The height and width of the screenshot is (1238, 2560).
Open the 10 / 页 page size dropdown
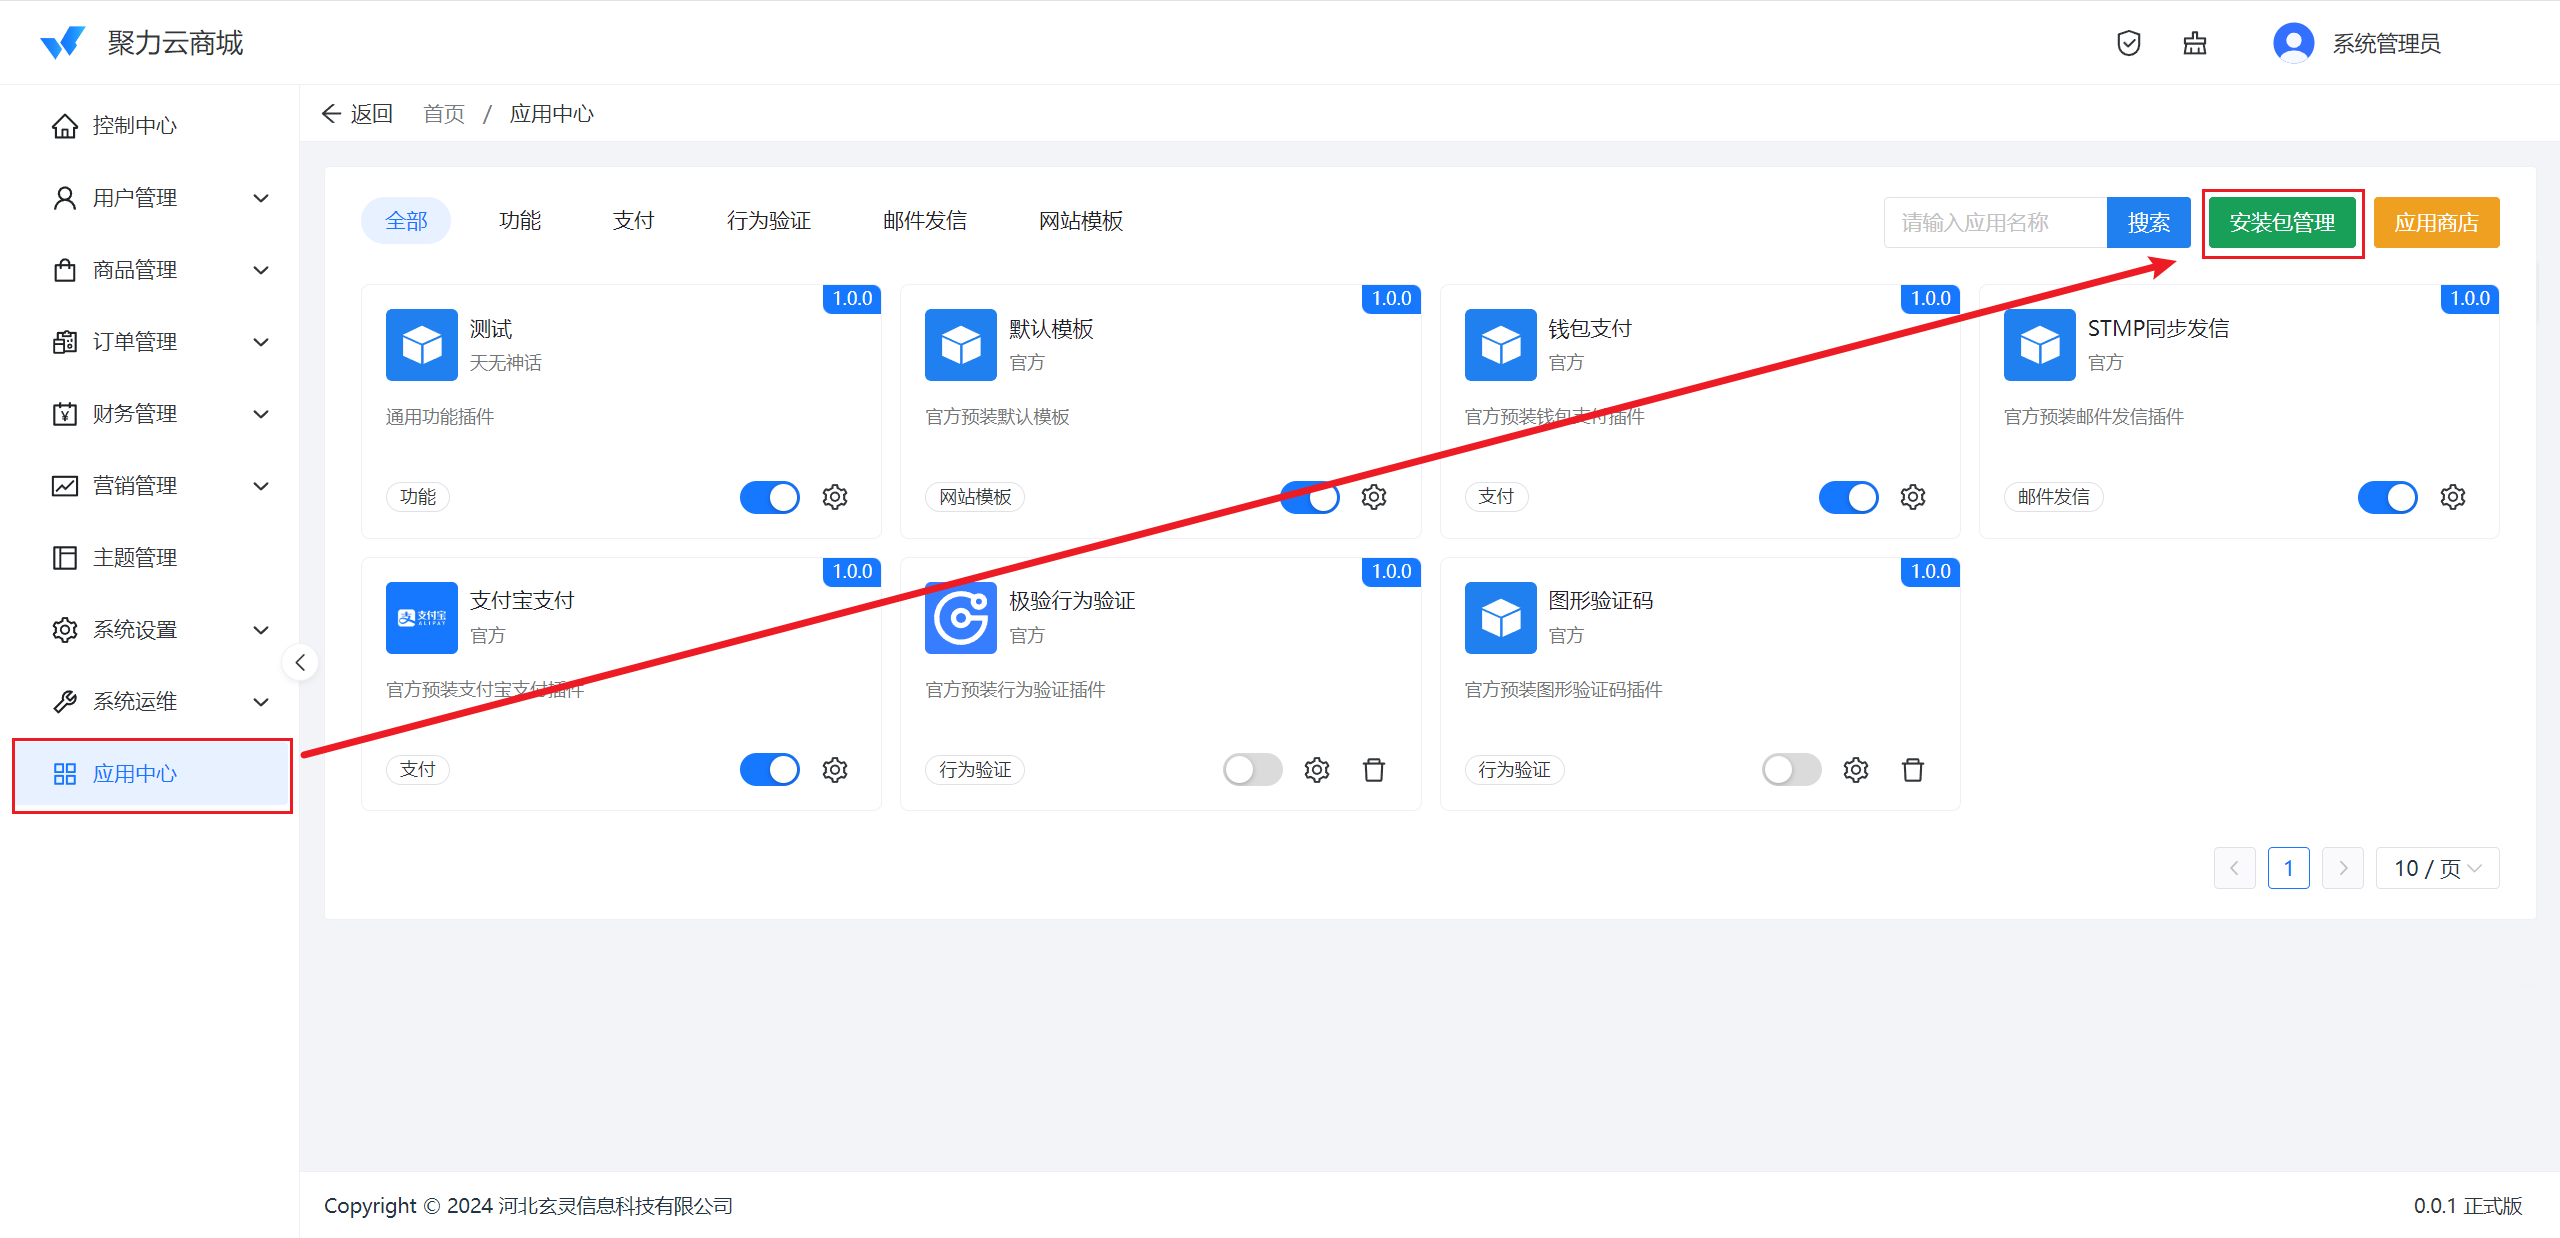(2437, 868)
